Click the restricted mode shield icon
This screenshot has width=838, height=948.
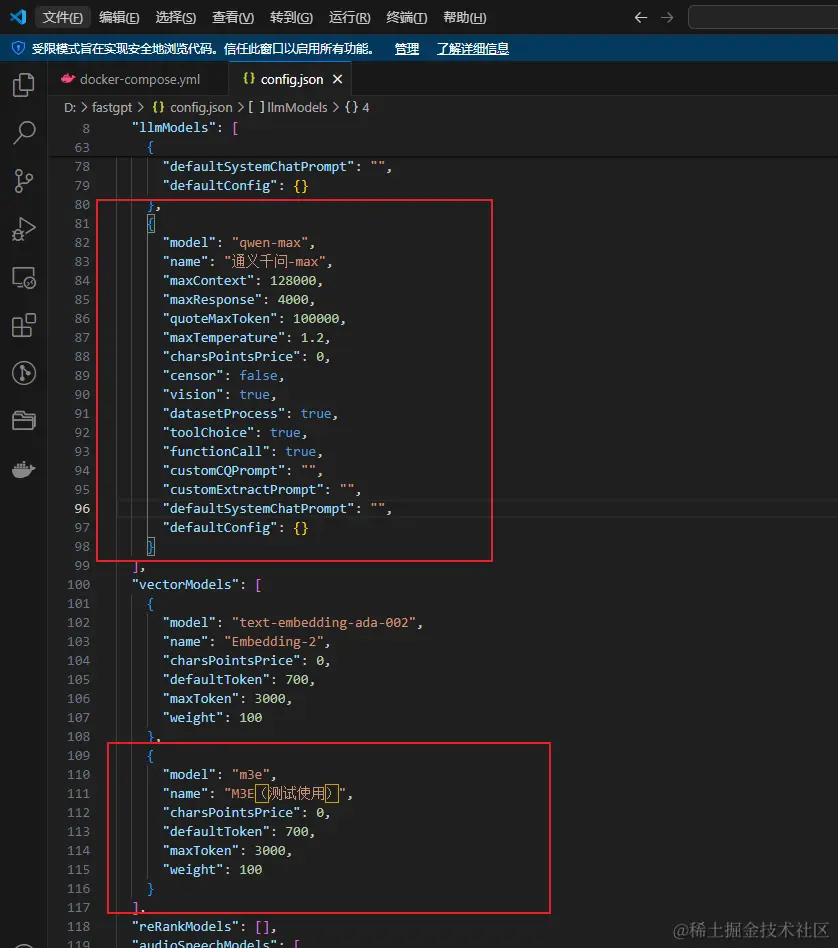(18, 48)
